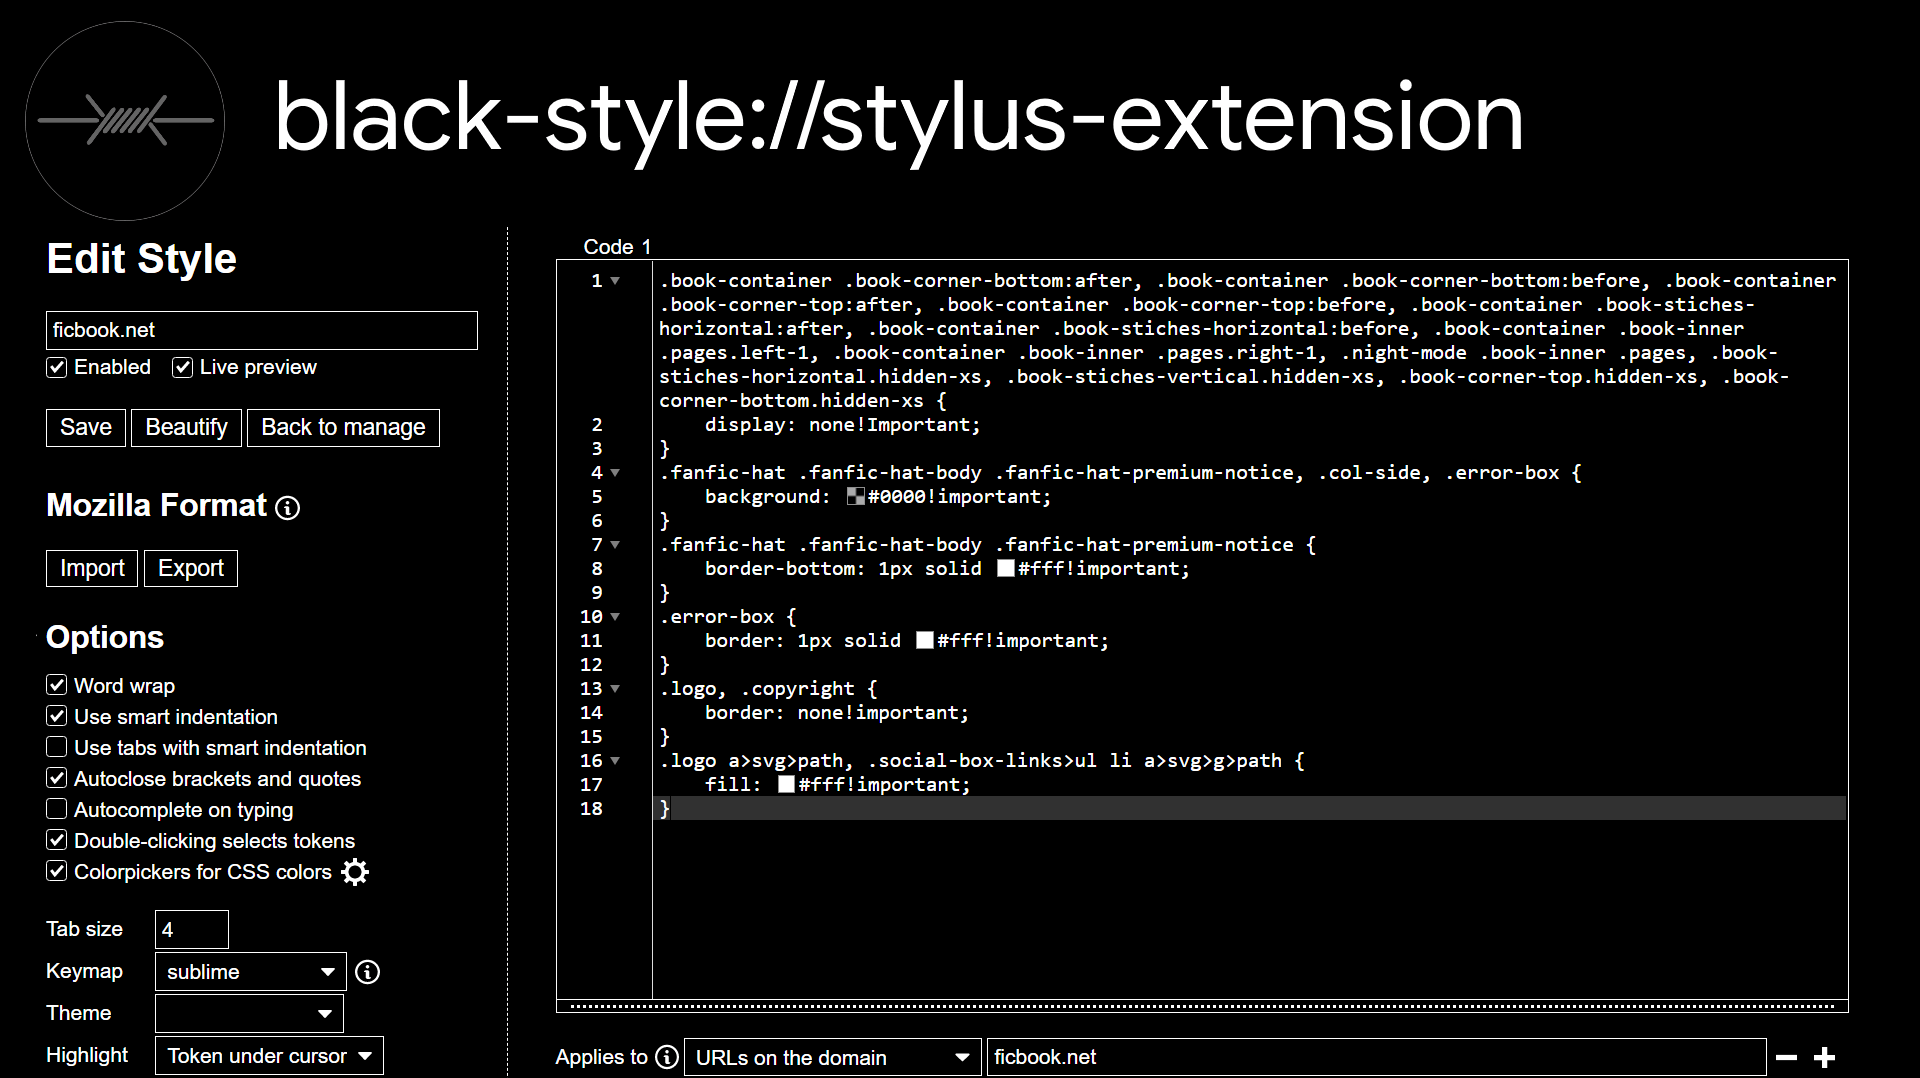Remove the applies-to rule with minus icon

click(x=1787, y=1057)
